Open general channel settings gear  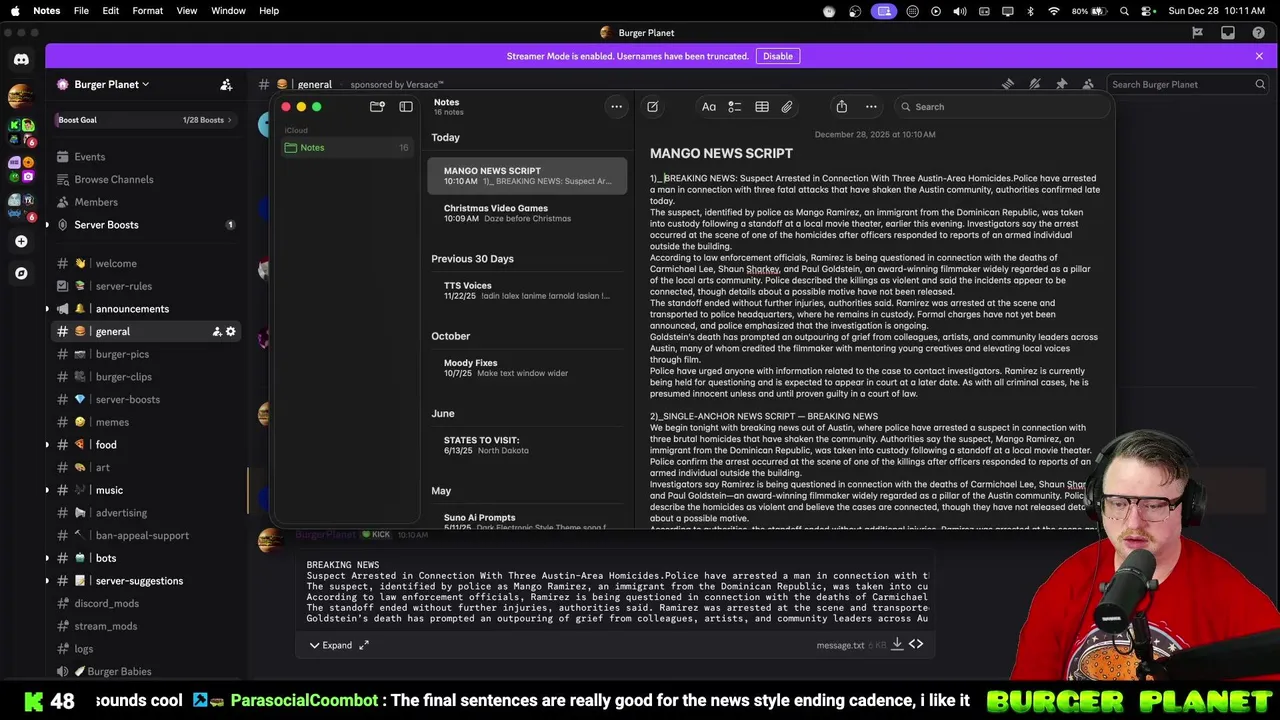click(x=231, y=332)
